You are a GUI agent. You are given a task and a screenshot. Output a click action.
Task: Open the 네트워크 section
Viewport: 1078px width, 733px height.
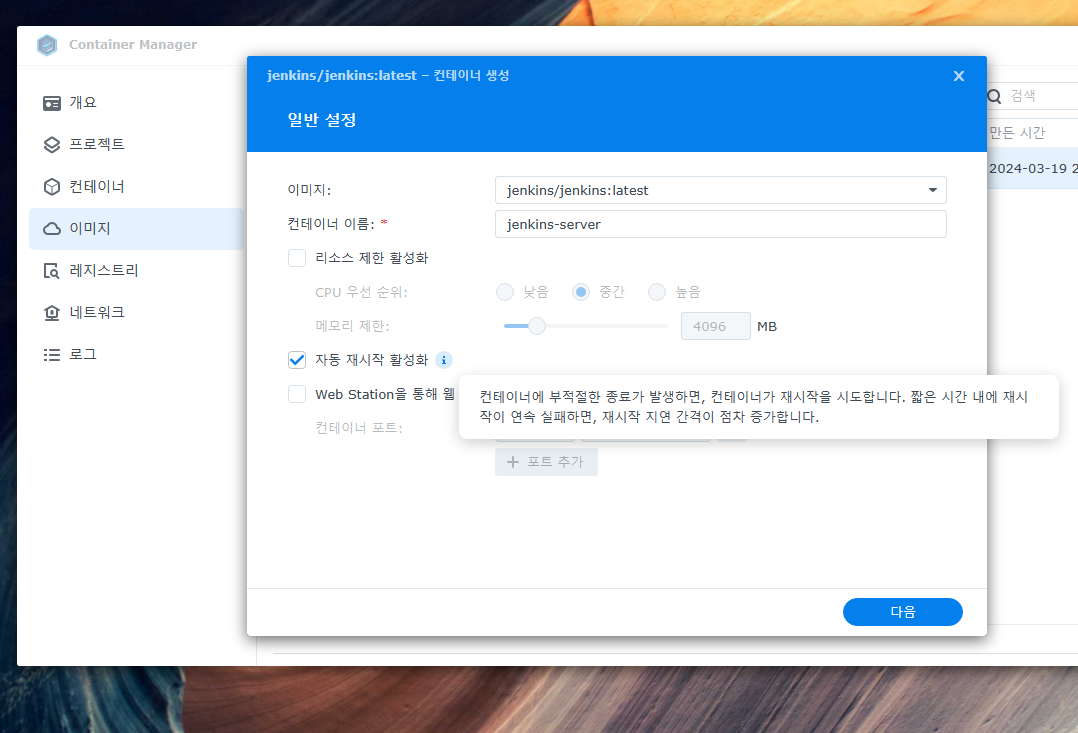tap(136, 312)
